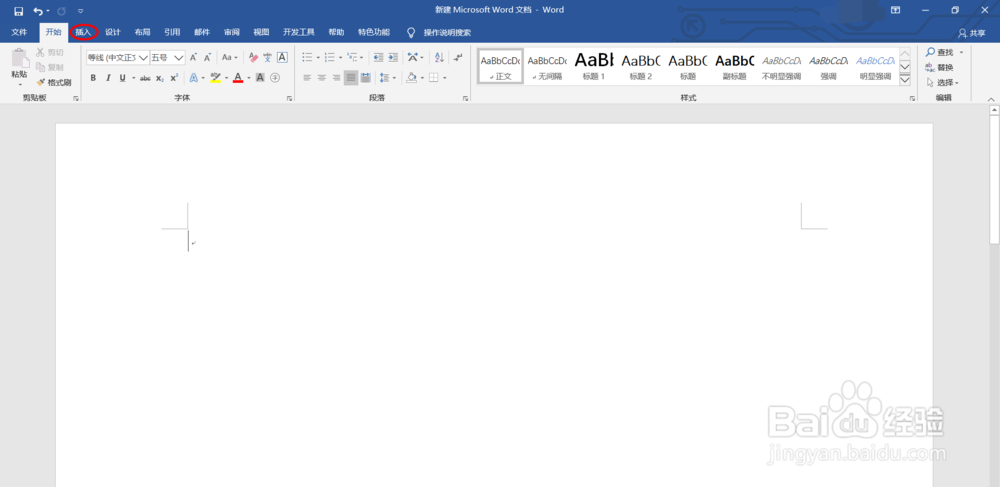
Task: Click the Align Left icon
Action: click(x=307, y=78)
